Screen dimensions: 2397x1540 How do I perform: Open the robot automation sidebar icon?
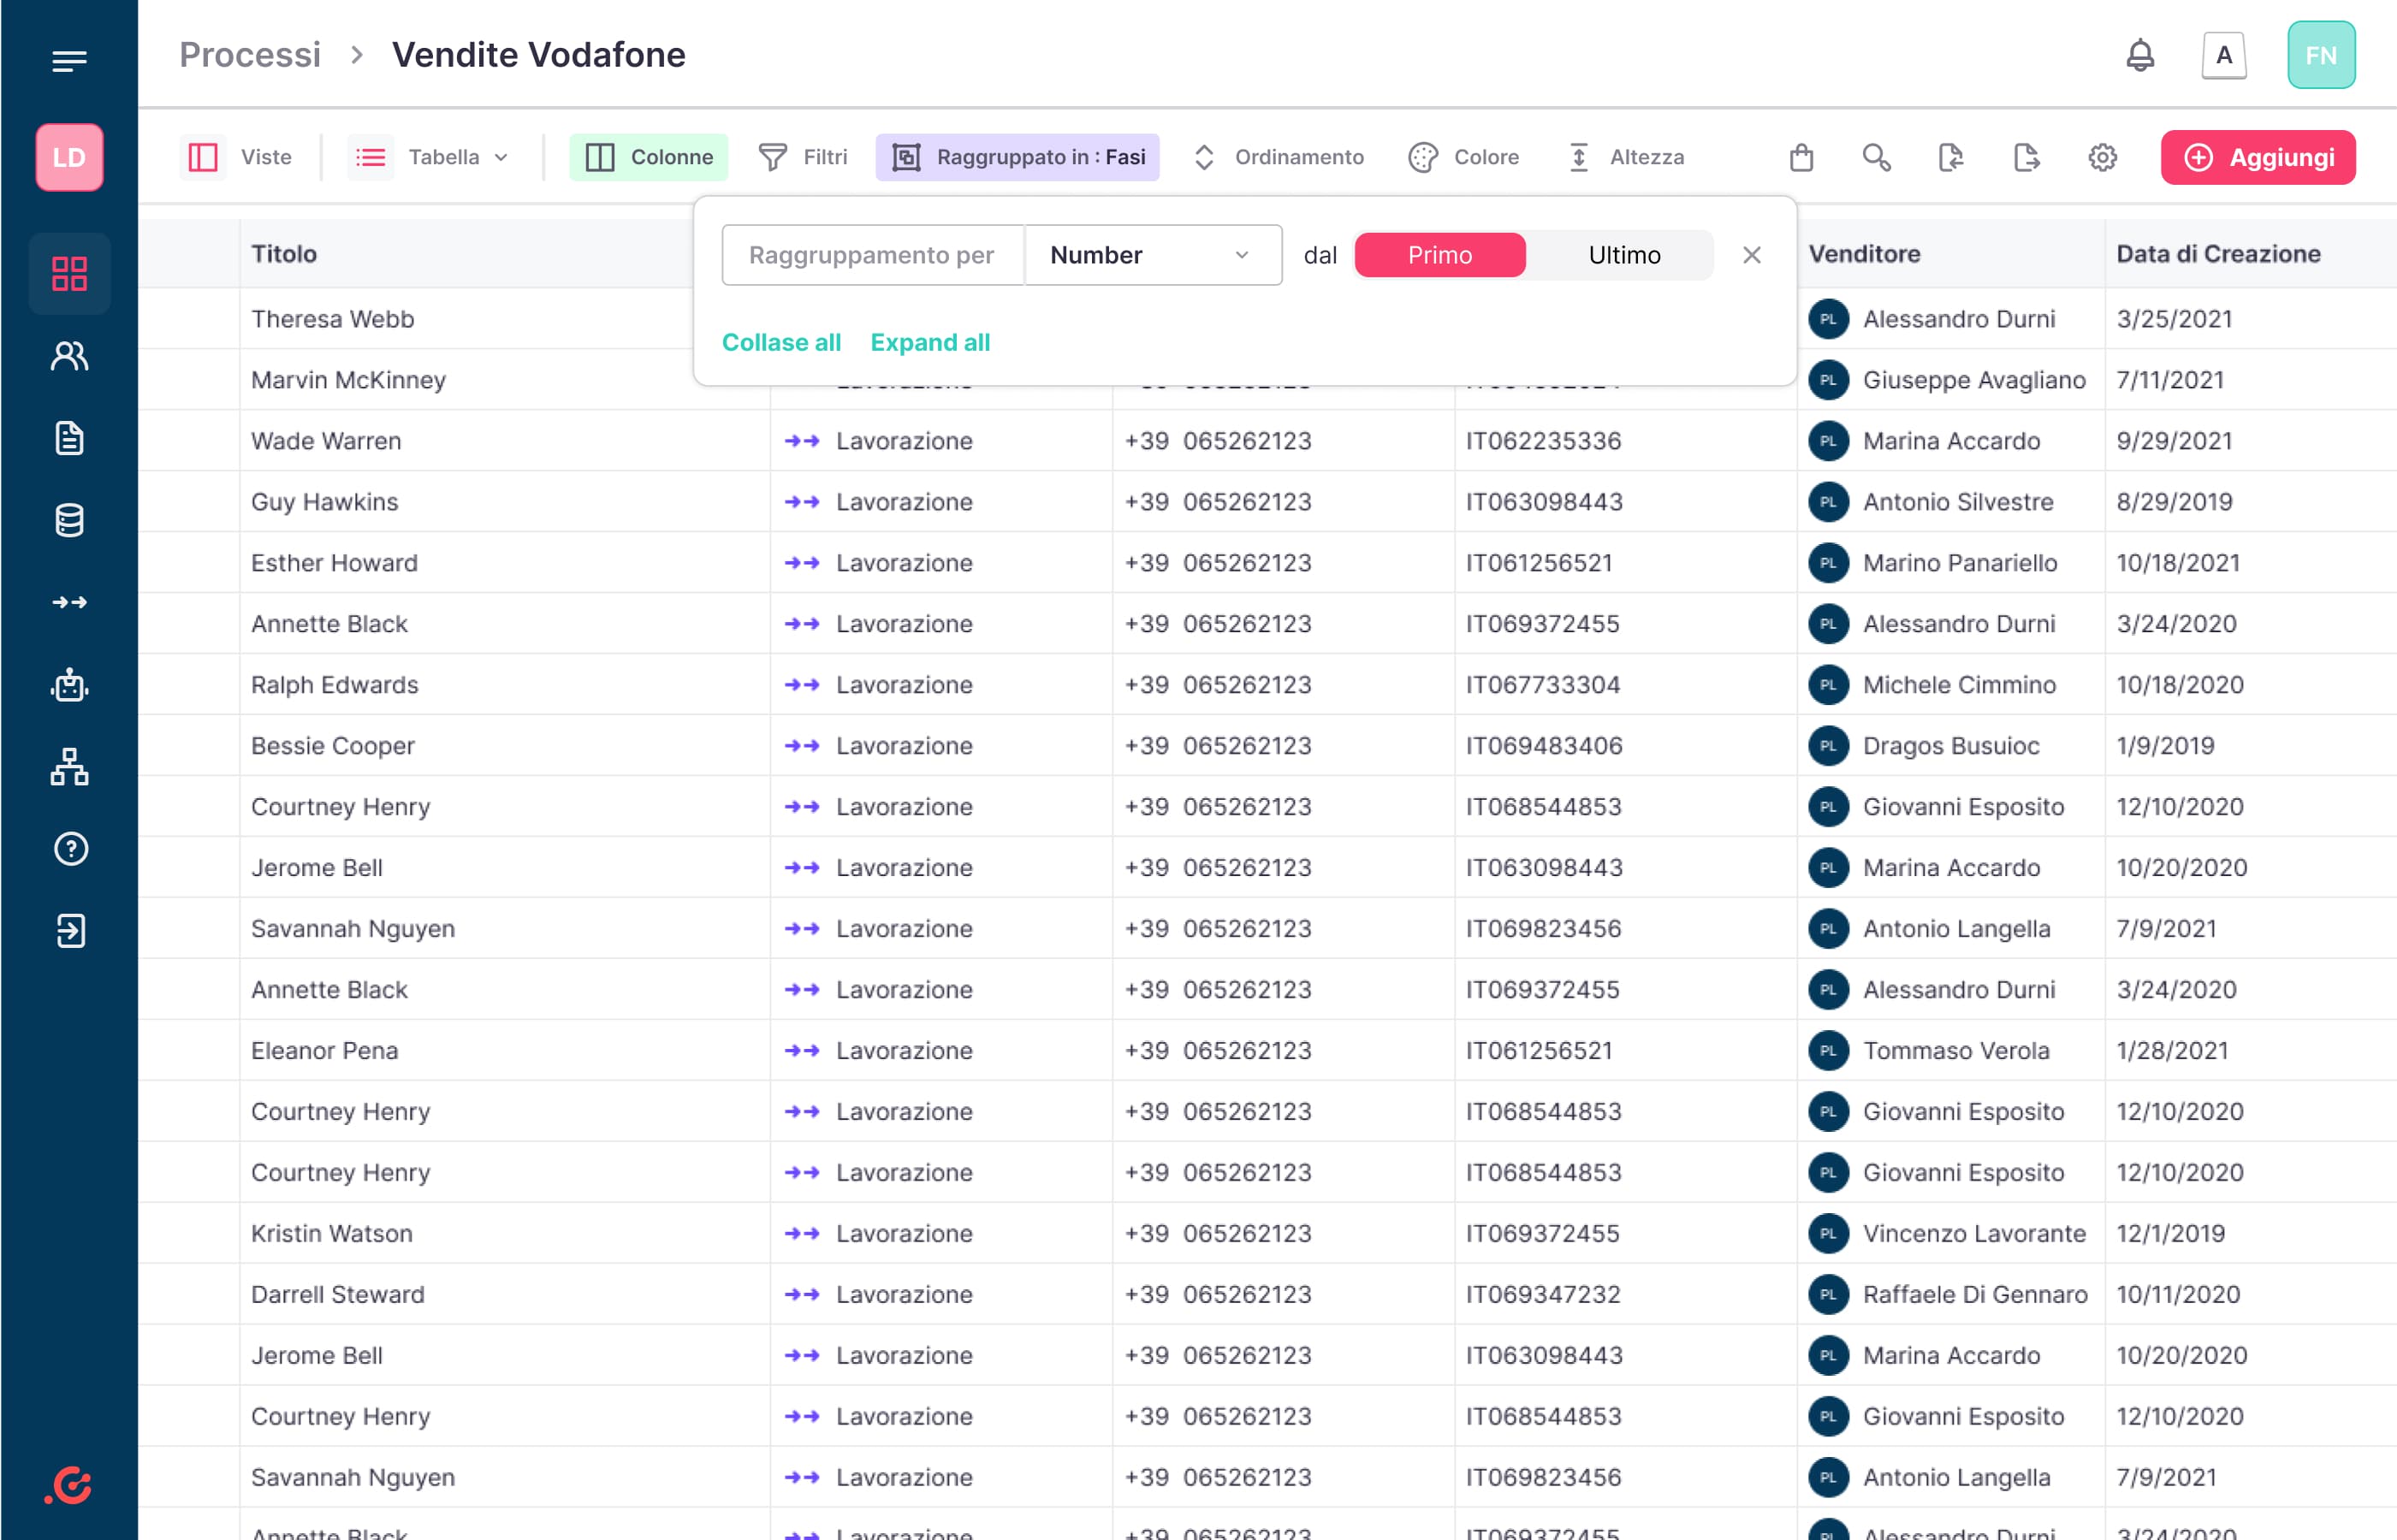(69, 685)
